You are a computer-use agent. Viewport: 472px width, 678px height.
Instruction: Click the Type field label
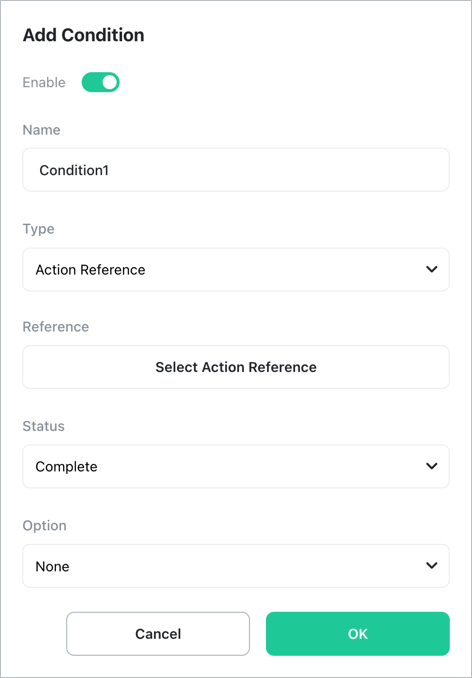[38, 229]
